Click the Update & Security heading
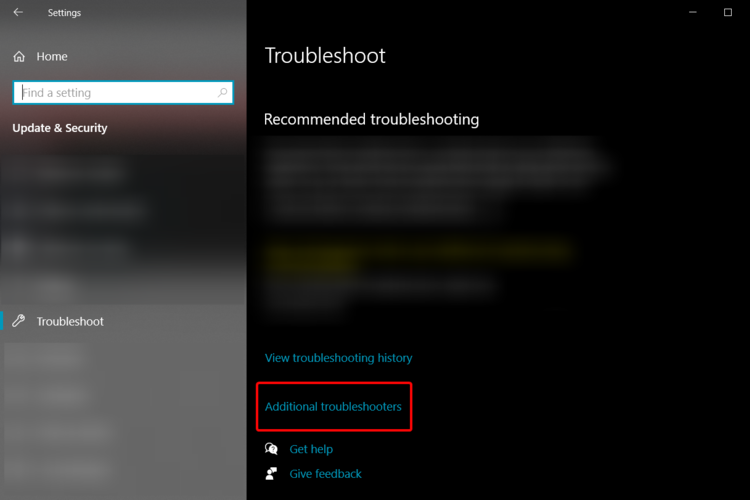This screenshot has height=500, width=750. 60,128
